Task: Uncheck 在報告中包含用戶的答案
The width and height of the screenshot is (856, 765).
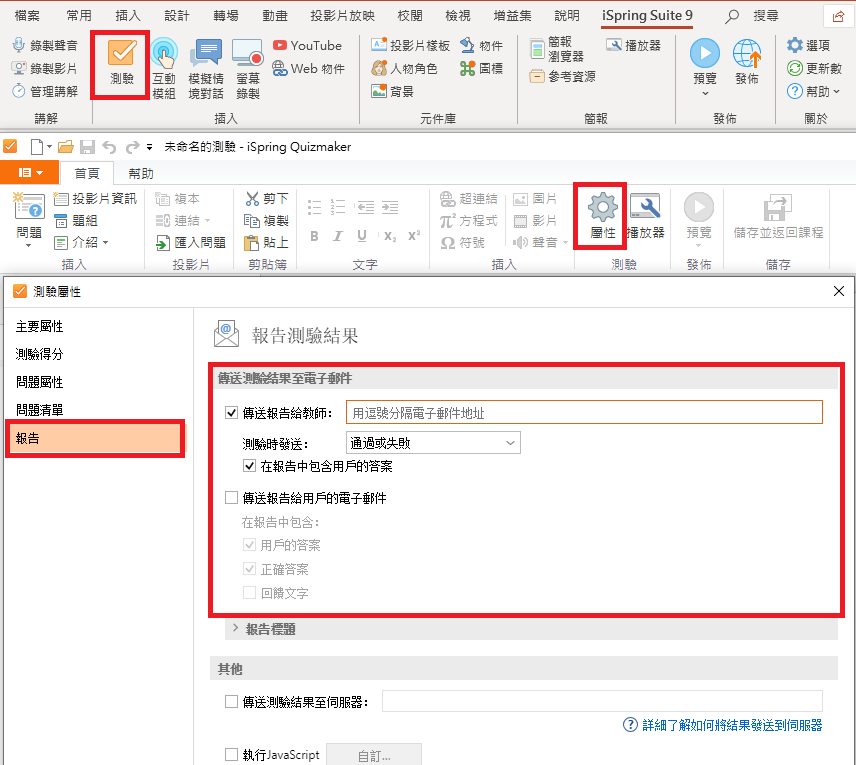Action: coord(249,466)
